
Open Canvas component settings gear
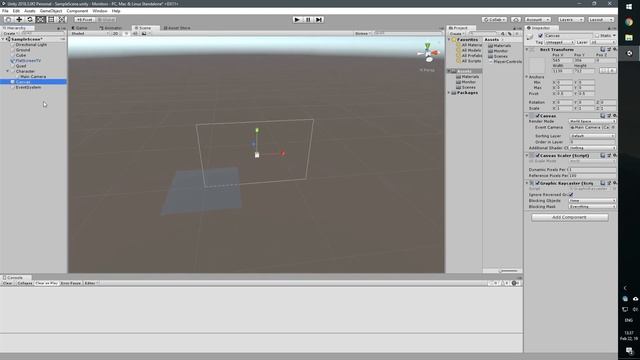(x=614, y=116)
